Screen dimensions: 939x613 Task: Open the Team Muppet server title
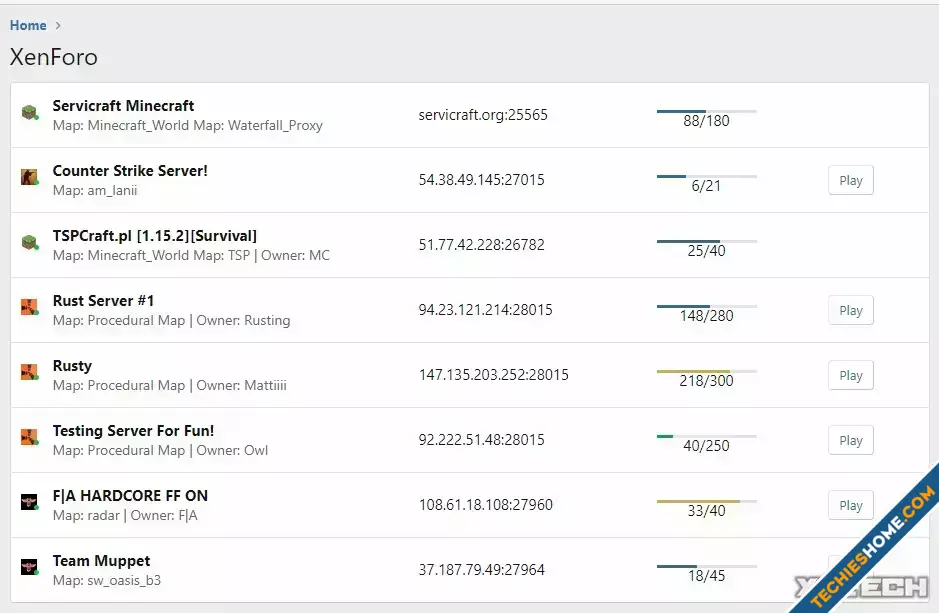point(101,561)
